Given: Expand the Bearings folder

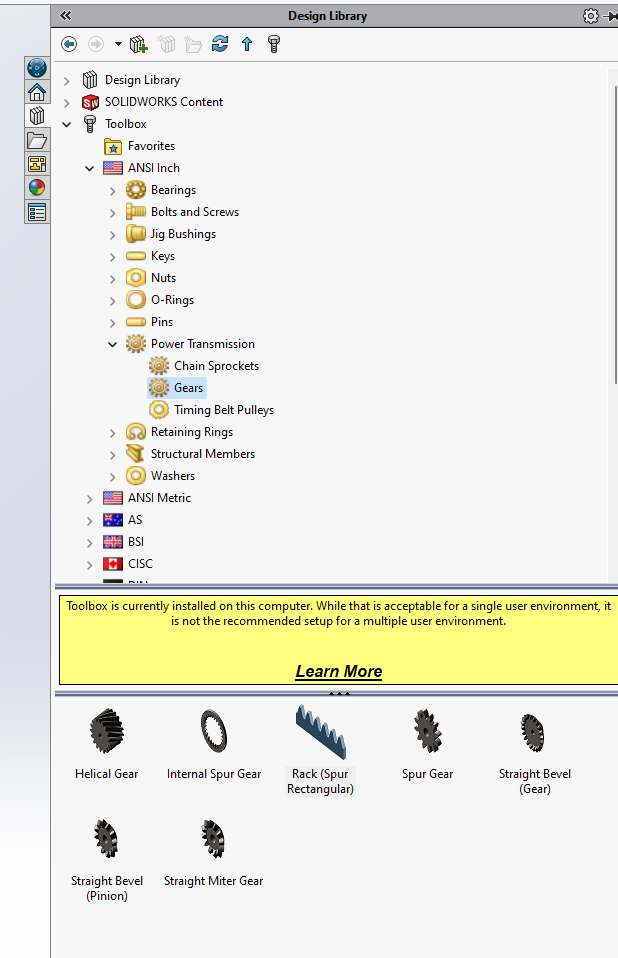Looking at the screenshot, I should 112,191.
